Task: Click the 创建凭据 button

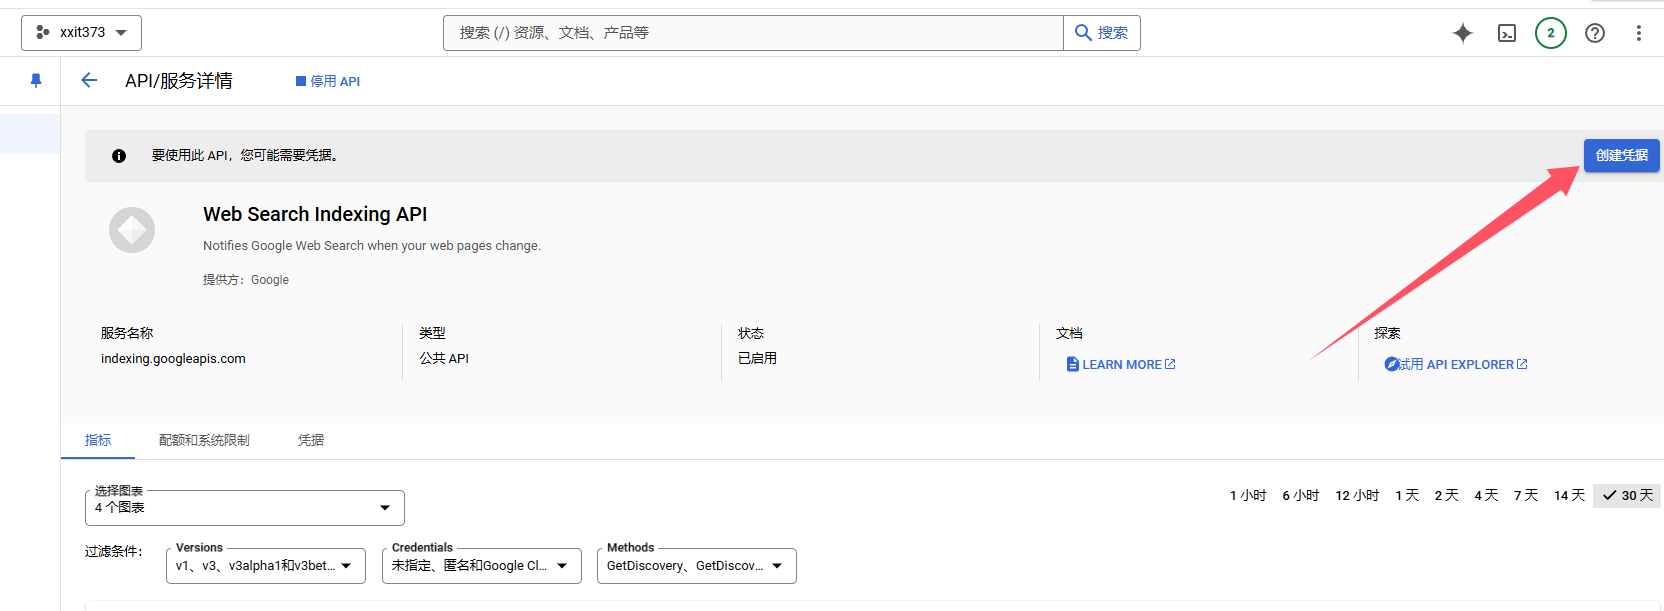Action: click(x=1621, y=155)
